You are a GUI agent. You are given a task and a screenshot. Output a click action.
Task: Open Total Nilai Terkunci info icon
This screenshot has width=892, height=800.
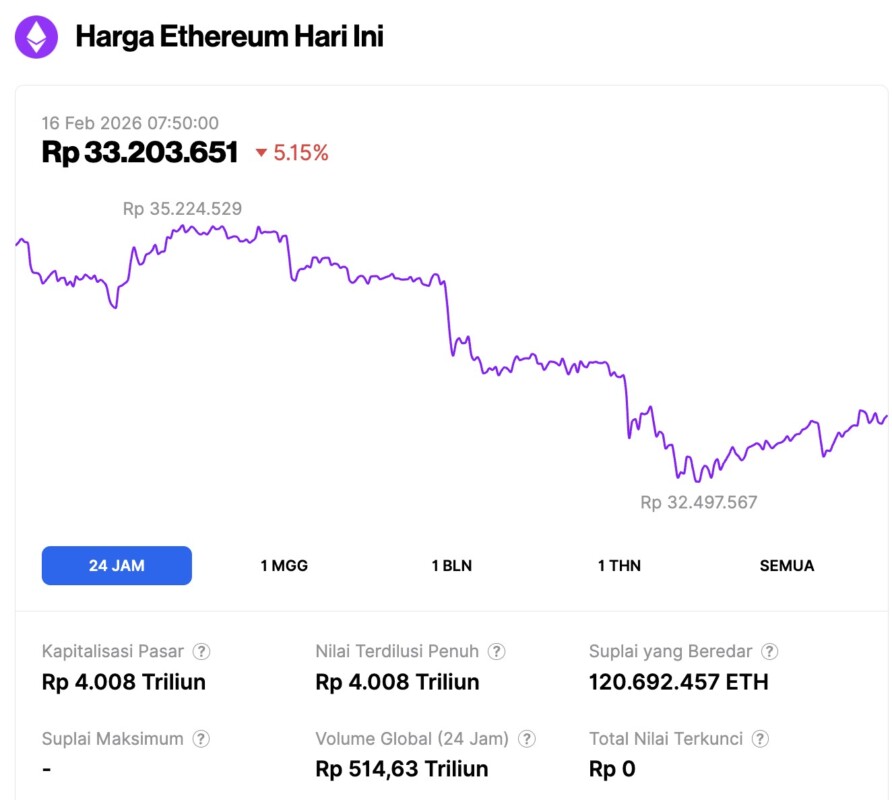[760, 739]
